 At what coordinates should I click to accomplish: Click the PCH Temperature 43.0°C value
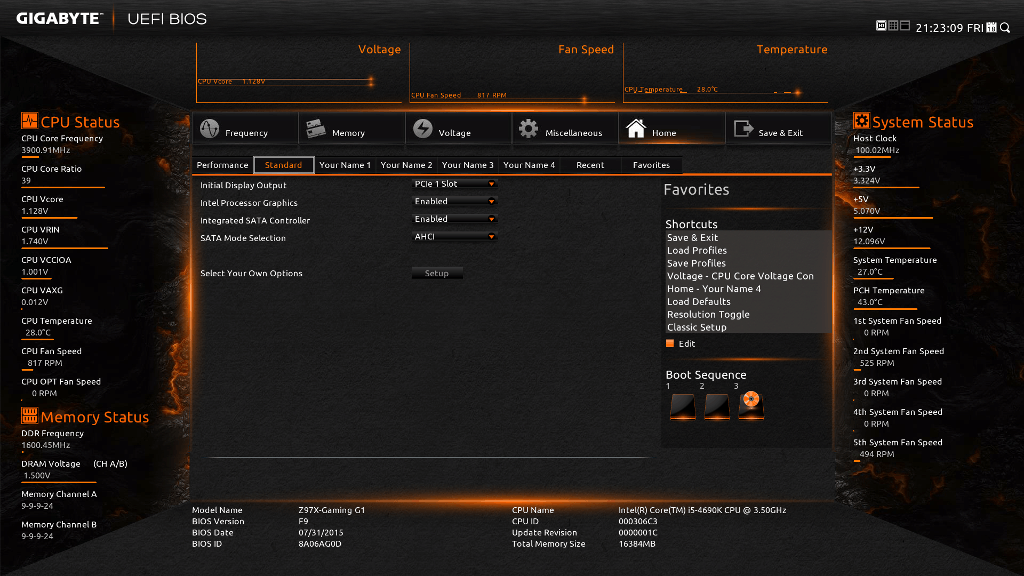pyautogui.click(x=870, y=302)
